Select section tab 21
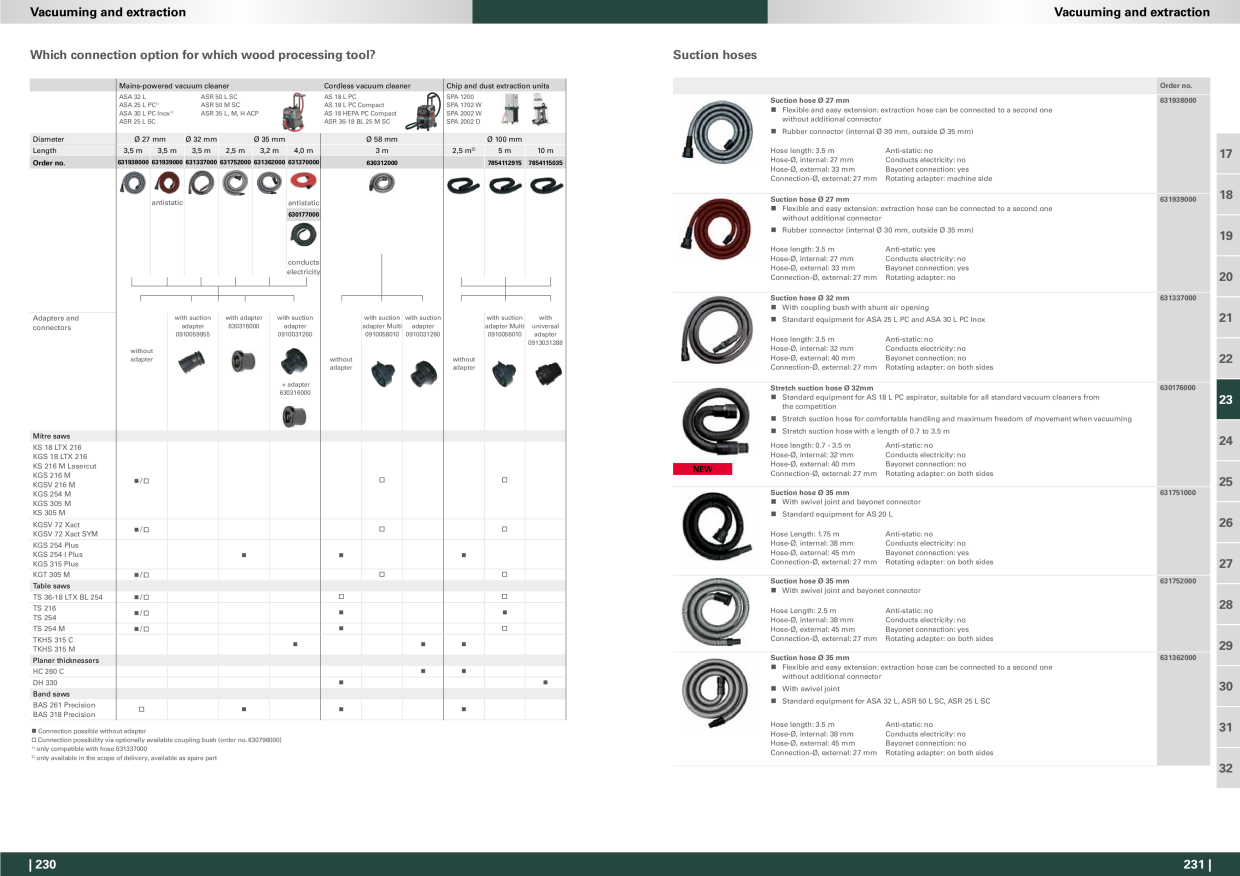Screen dimensions: 1240x876 tap(1227, 318)
